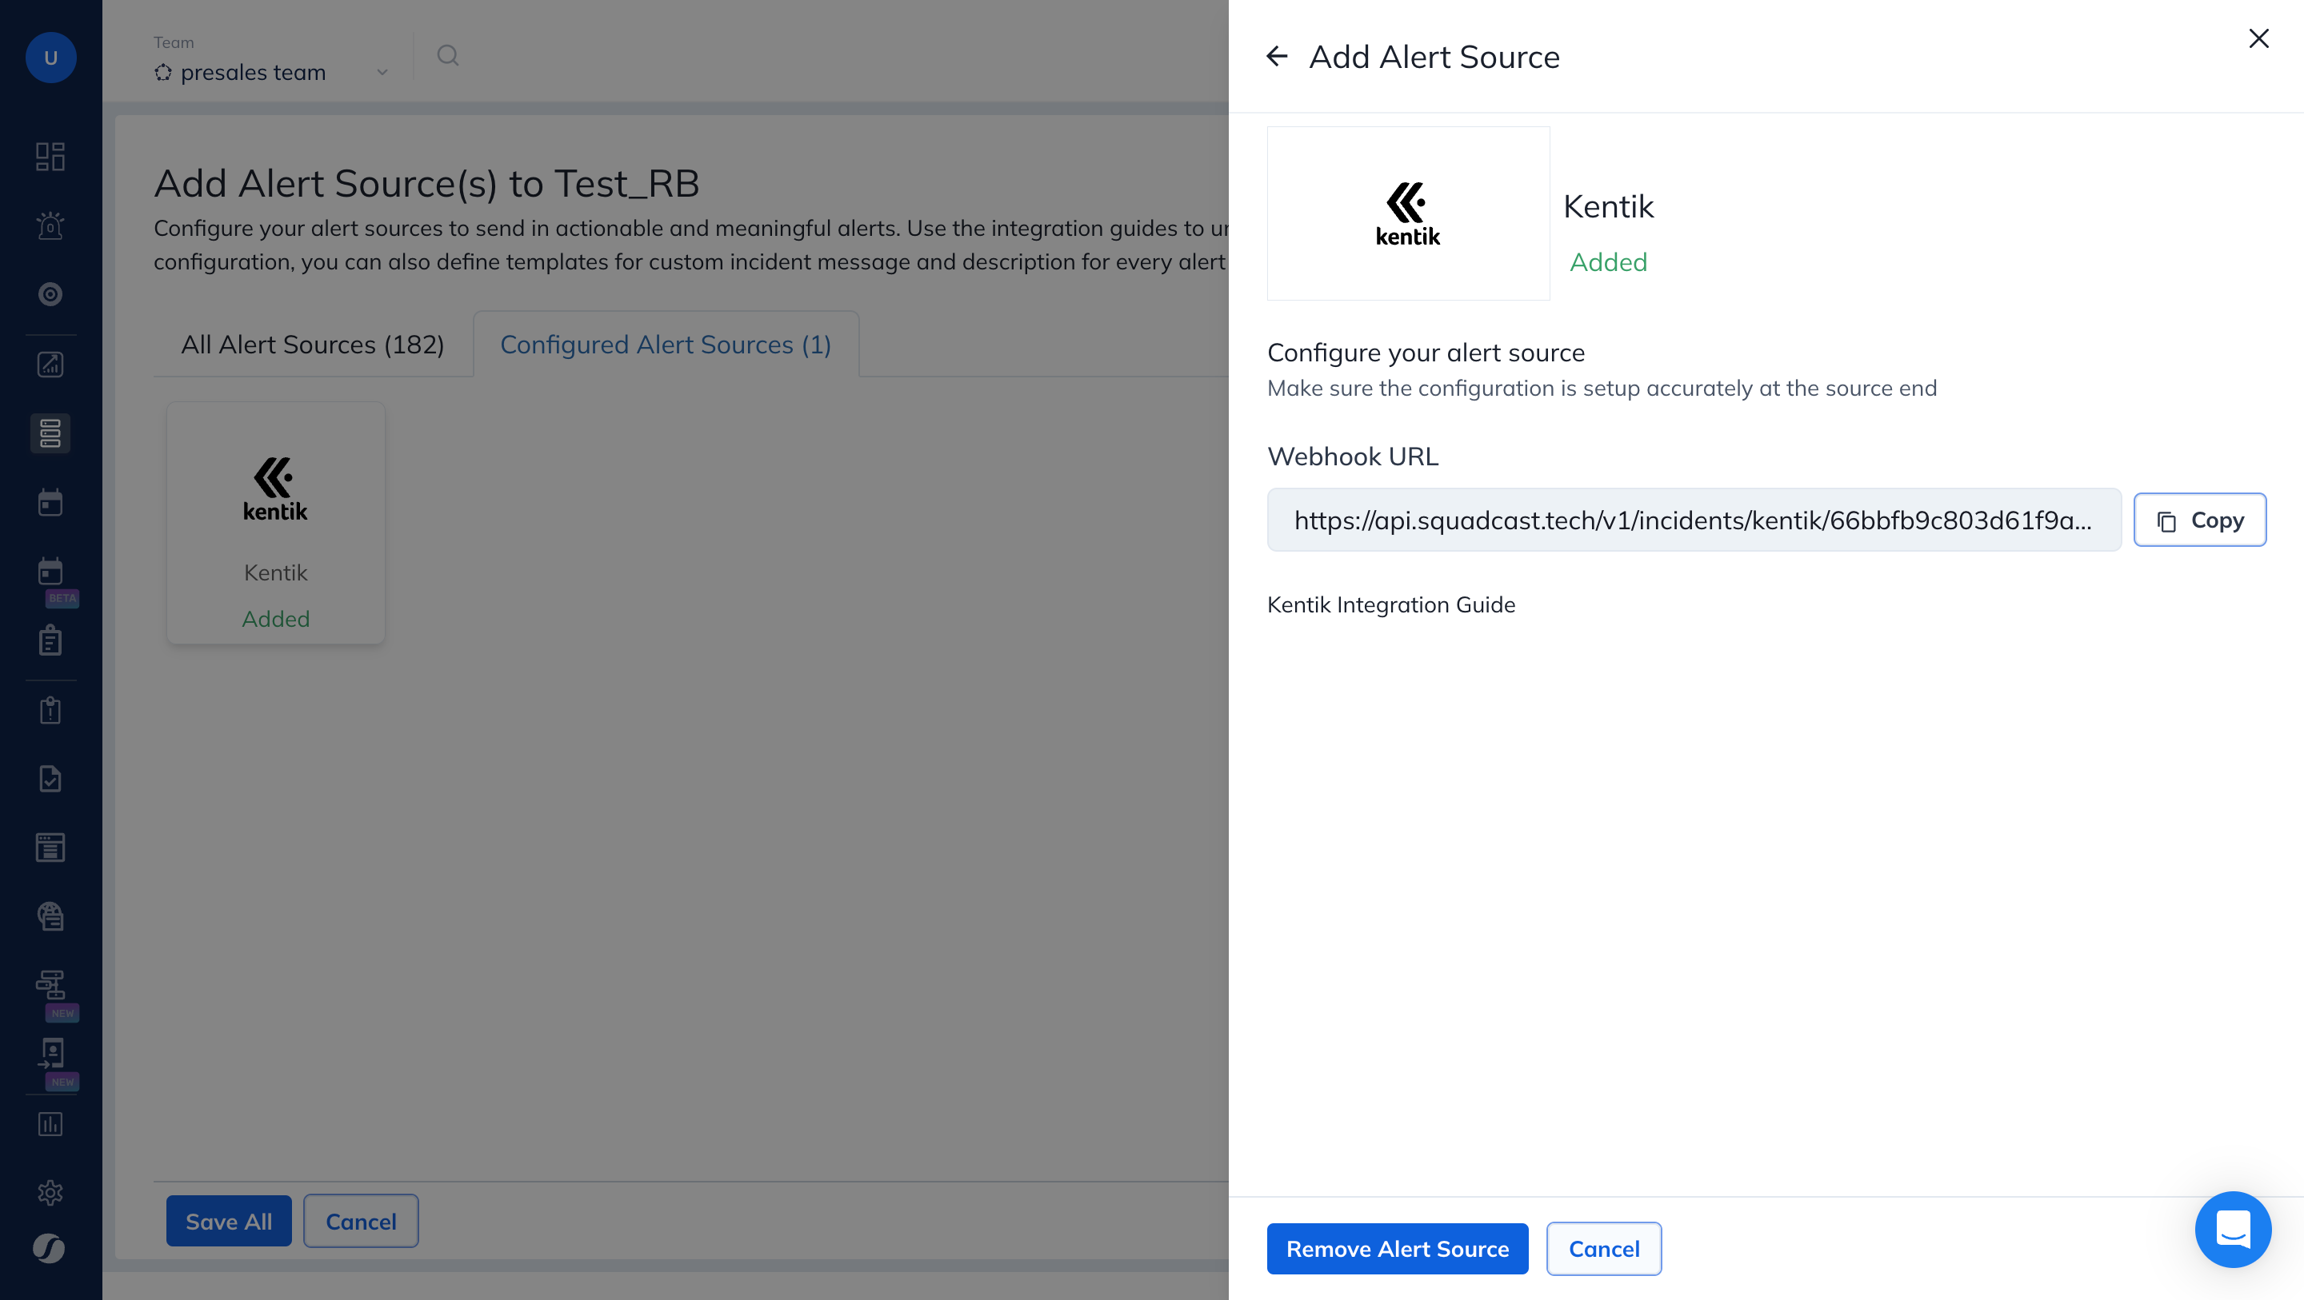Screen dimensions: 2304x1300
Task: Open the status page sidebar icon
Action: pos(50,848)
